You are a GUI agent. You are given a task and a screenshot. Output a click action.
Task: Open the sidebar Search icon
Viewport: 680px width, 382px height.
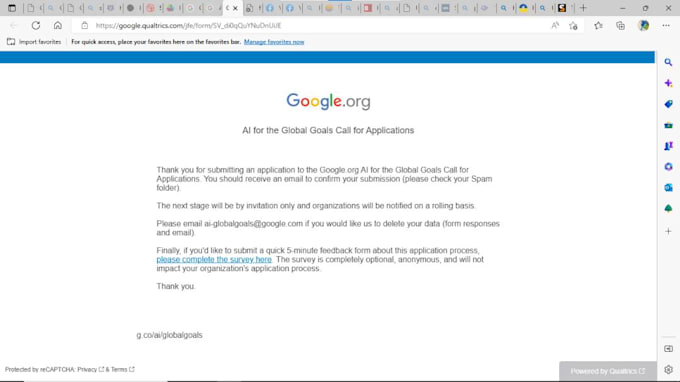click(668, 62)
